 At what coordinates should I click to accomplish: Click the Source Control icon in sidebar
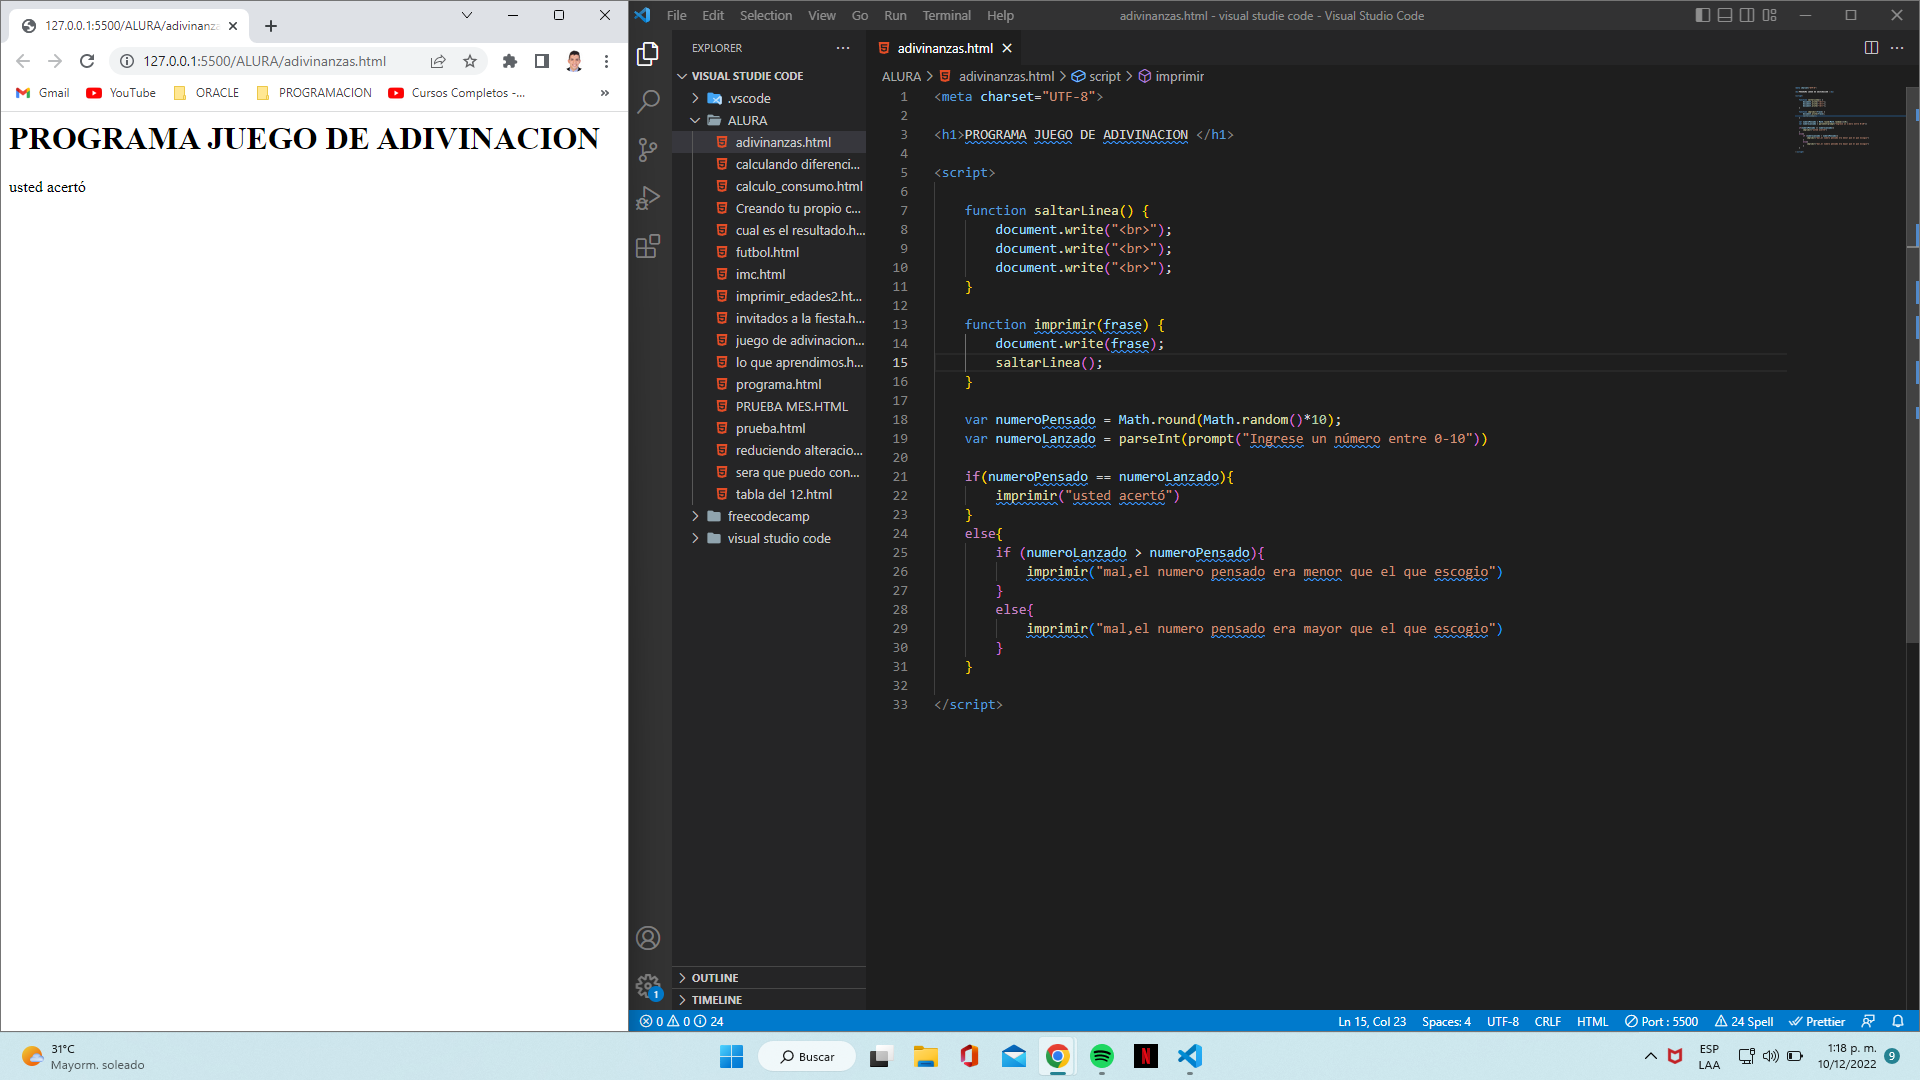[647, 148]
